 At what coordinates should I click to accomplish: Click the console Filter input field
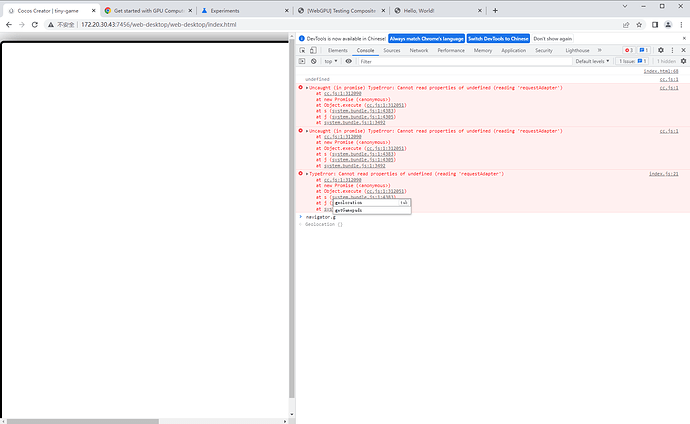pyautogui.click(x=464, y=62)
